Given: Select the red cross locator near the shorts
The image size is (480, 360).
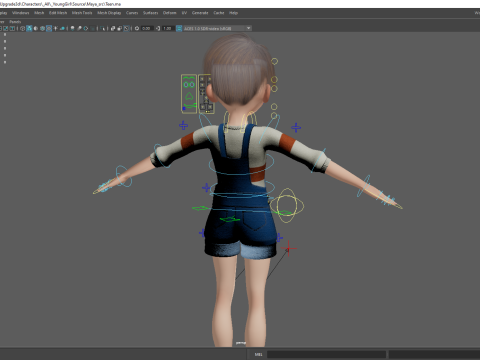Looking at the screenshot, I should (288, 249).
